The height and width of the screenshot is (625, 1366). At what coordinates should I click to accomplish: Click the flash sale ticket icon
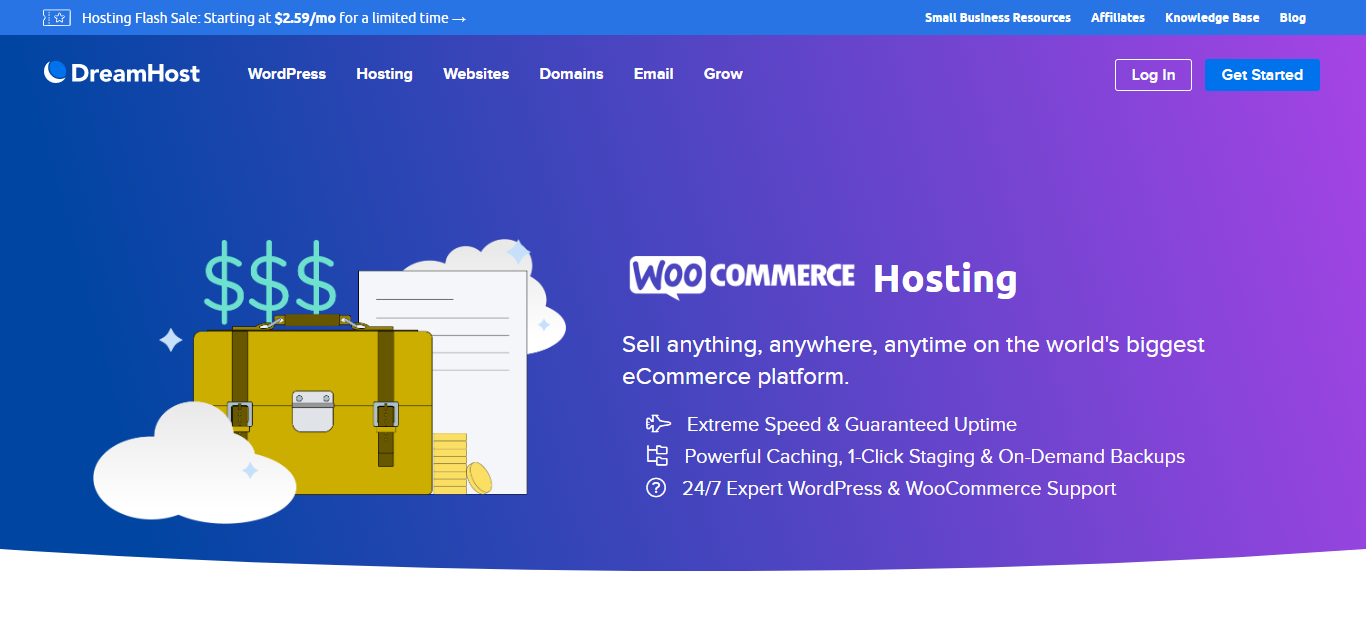[x=57, y=18]
